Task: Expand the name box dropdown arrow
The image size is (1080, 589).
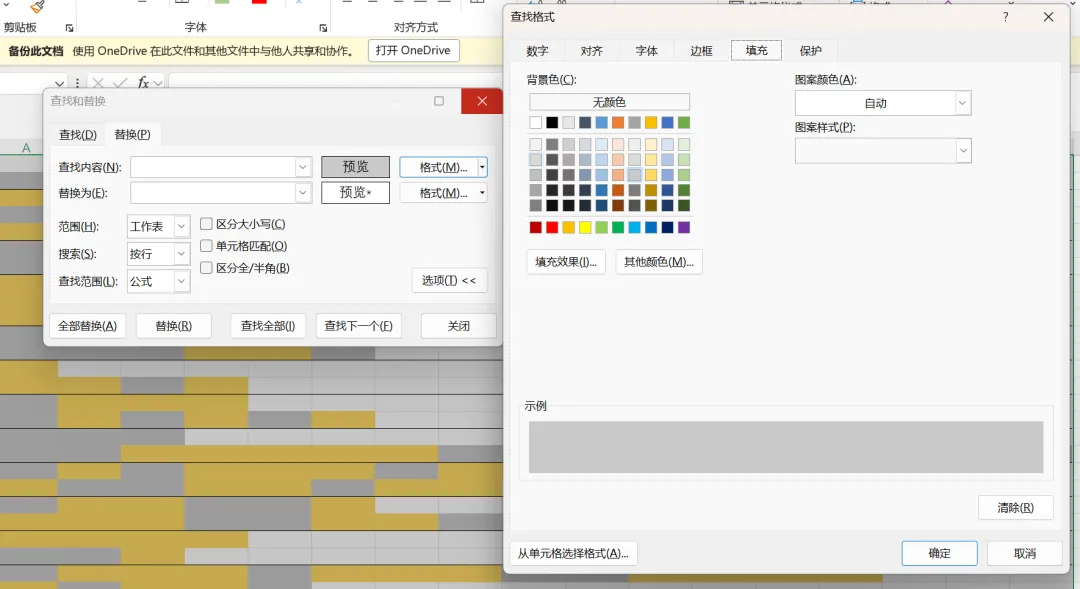Action: 59,83
